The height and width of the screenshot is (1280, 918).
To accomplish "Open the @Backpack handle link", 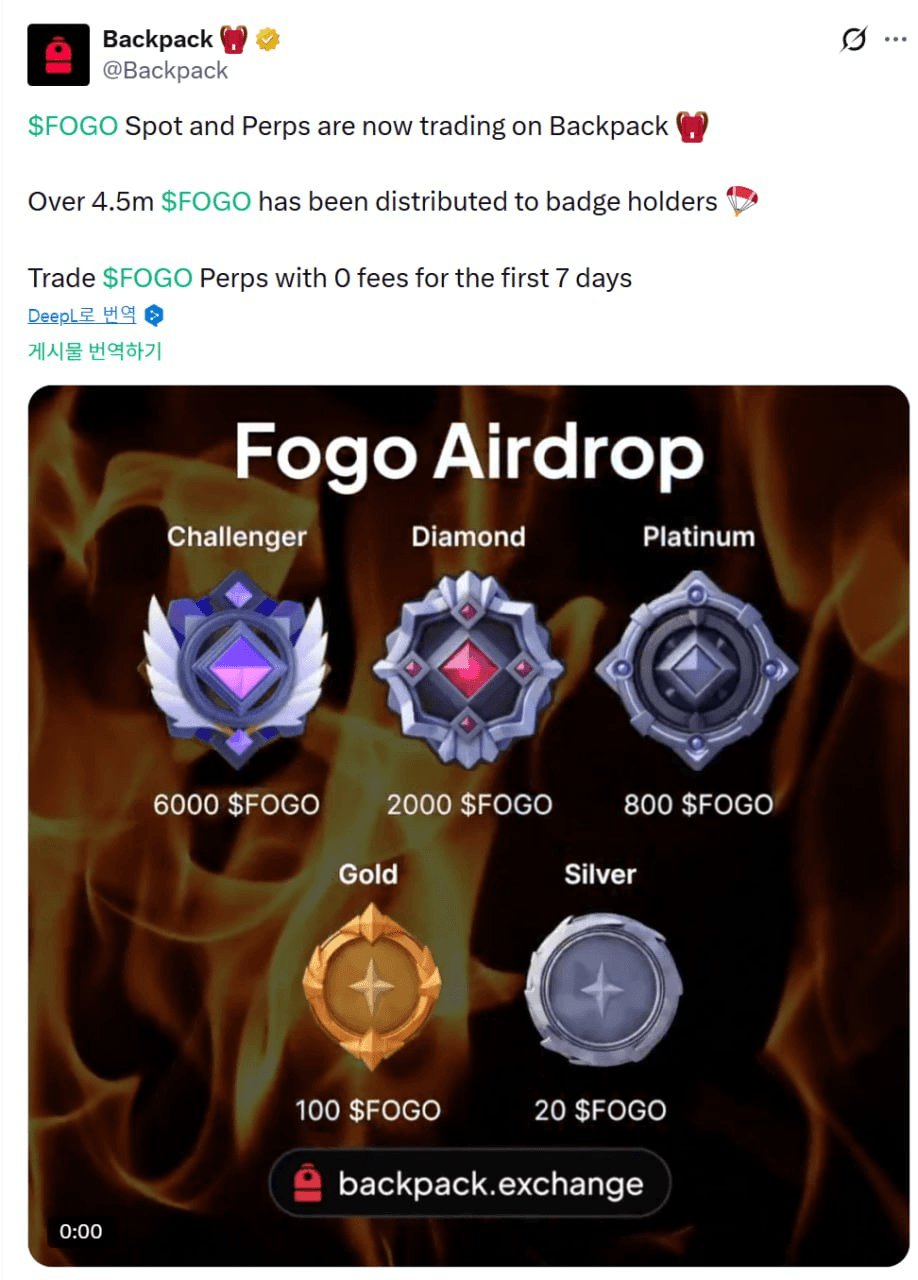I will (x=165, y=70).
